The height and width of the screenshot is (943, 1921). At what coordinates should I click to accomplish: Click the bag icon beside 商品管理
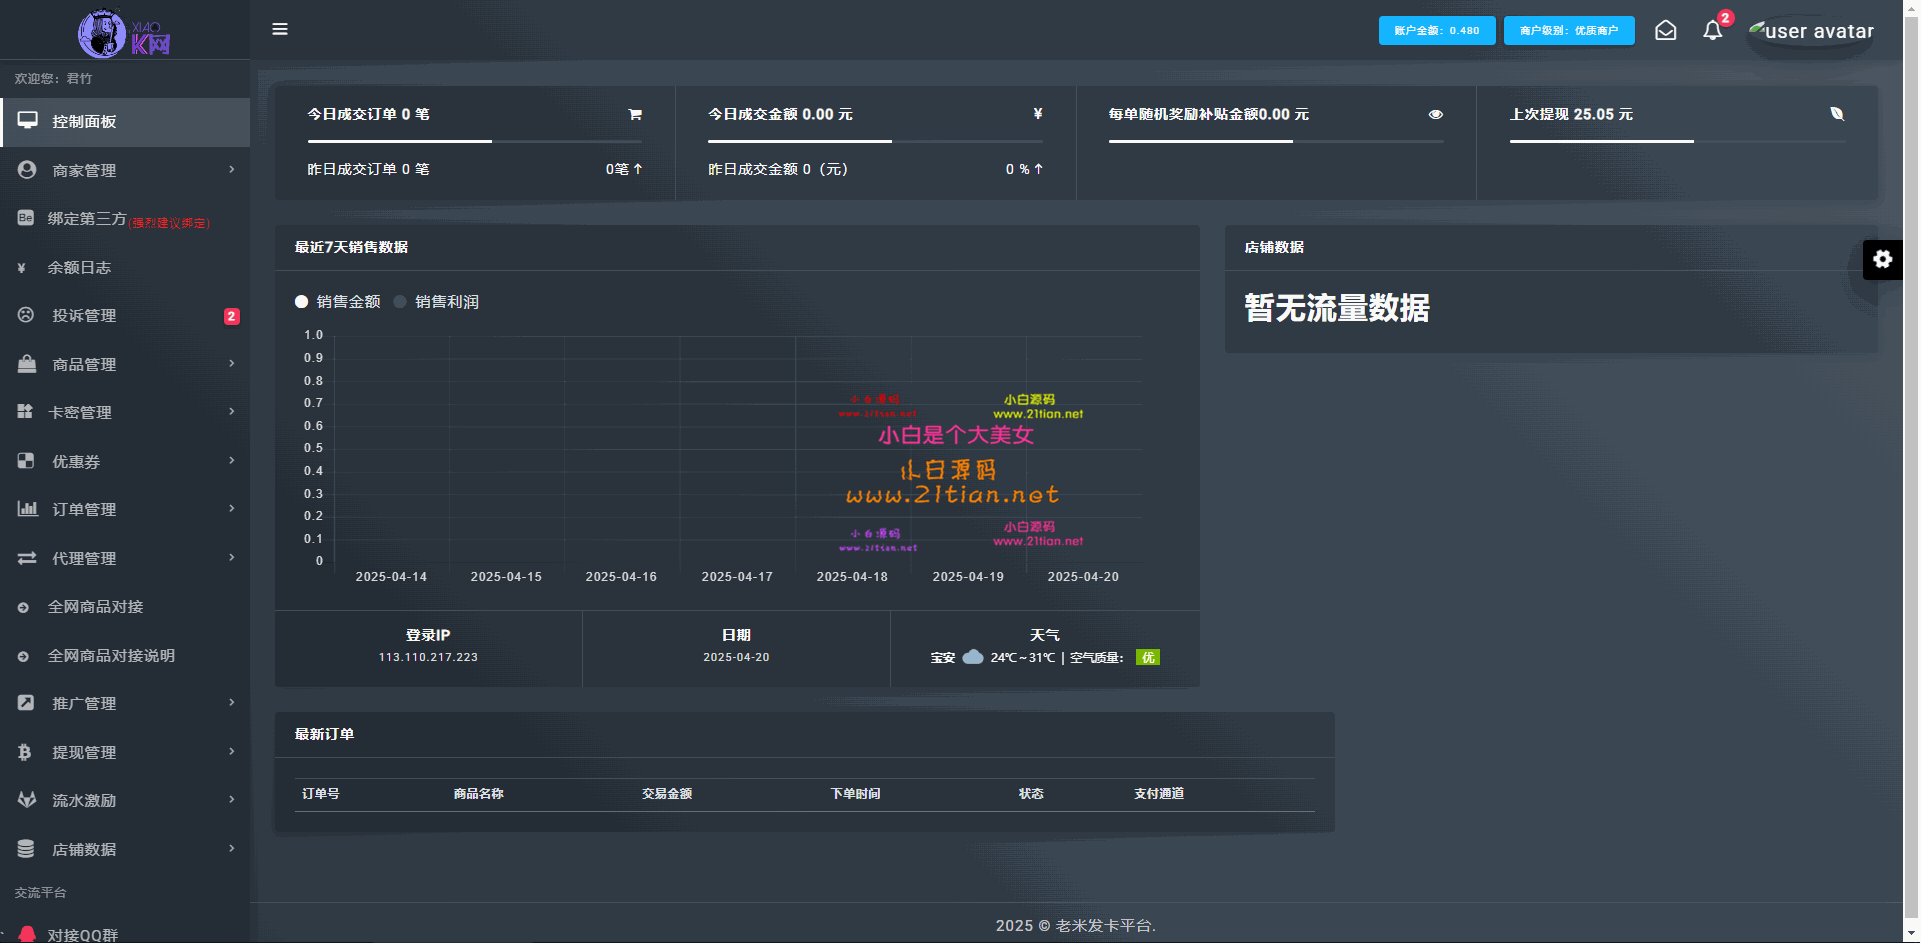[x=27, y=364]
